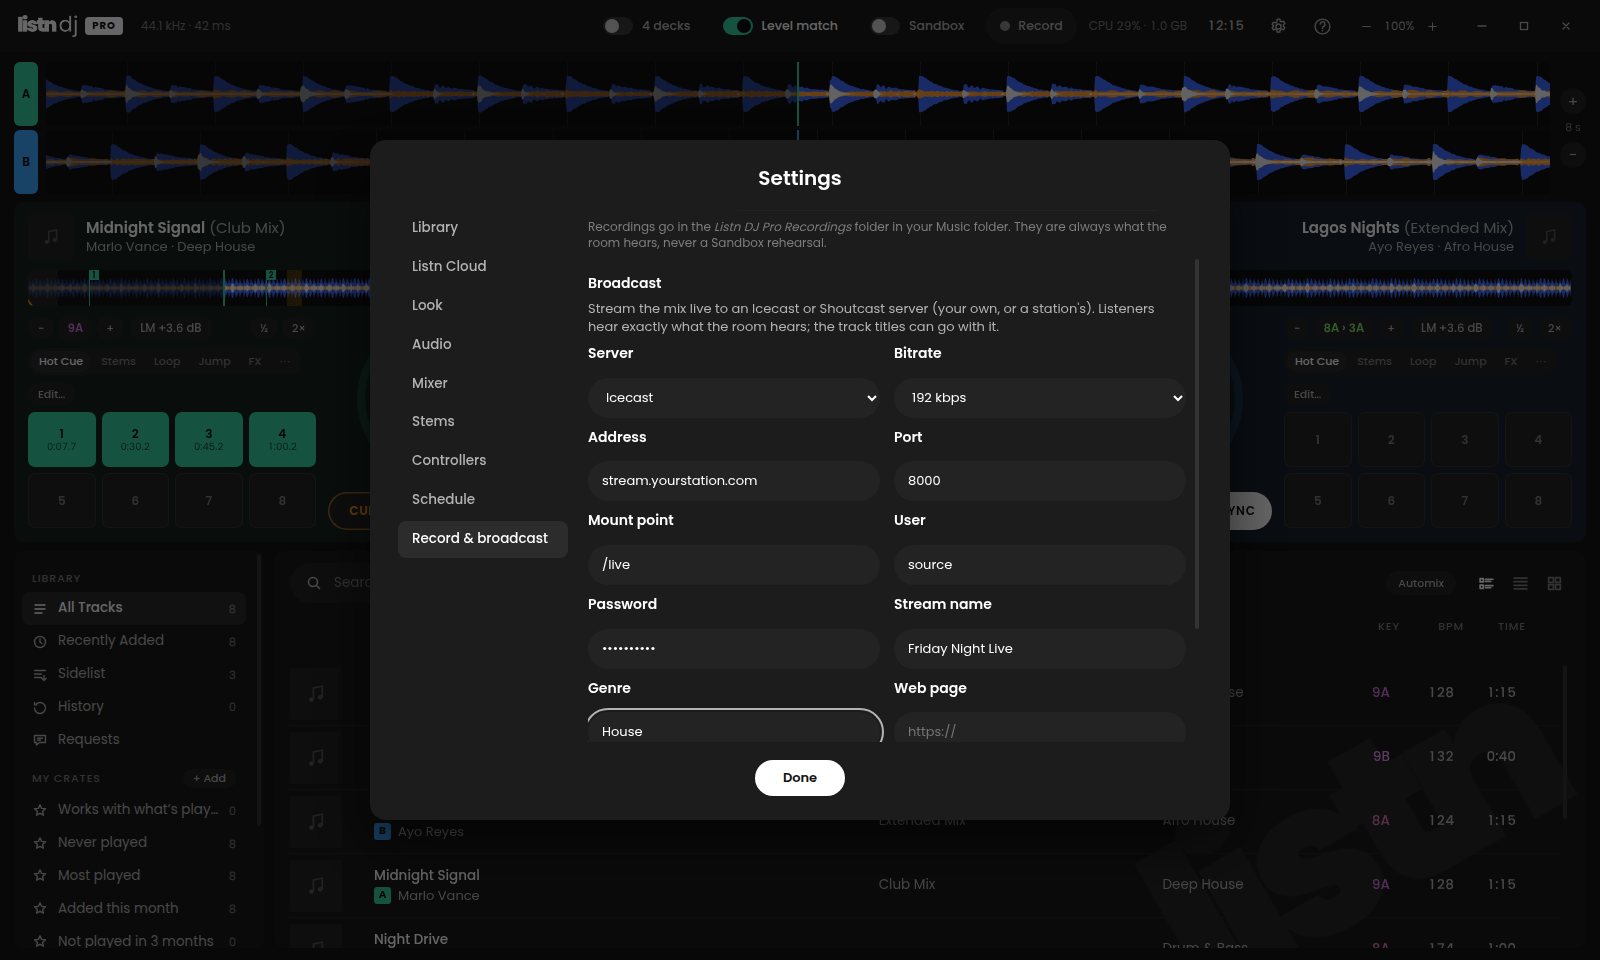
Task: Increase interface zoom above 100%
Action: (x=1432, y=26)
